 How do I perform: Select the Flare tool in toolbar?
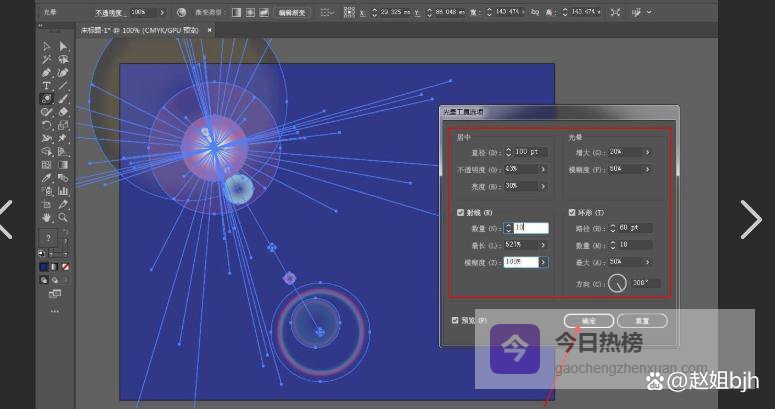46,99
